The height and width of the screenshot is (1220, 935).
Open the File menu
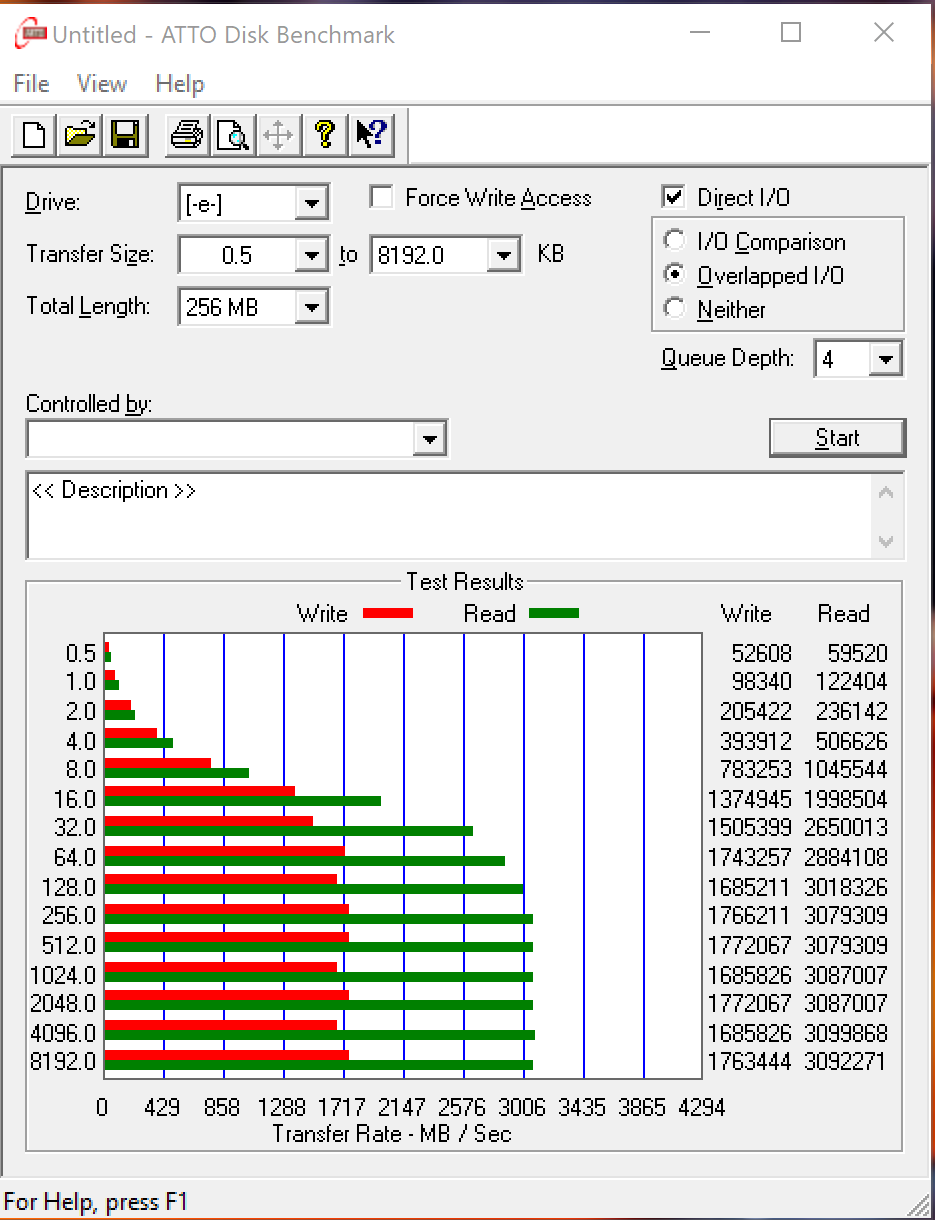32,84
